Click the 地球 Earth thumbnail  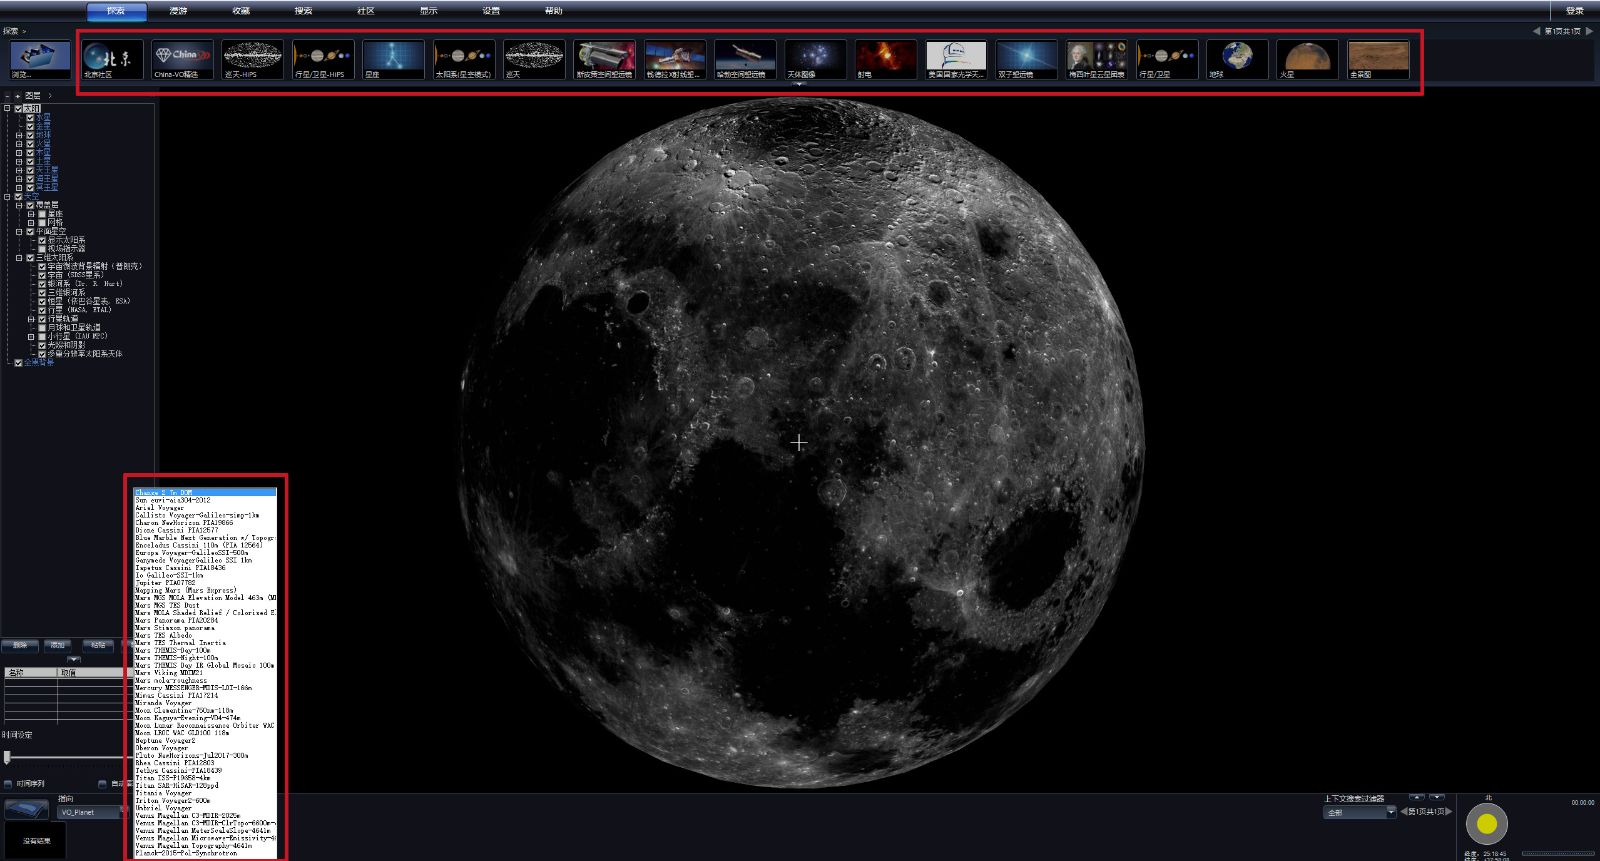pos(1237,58)
